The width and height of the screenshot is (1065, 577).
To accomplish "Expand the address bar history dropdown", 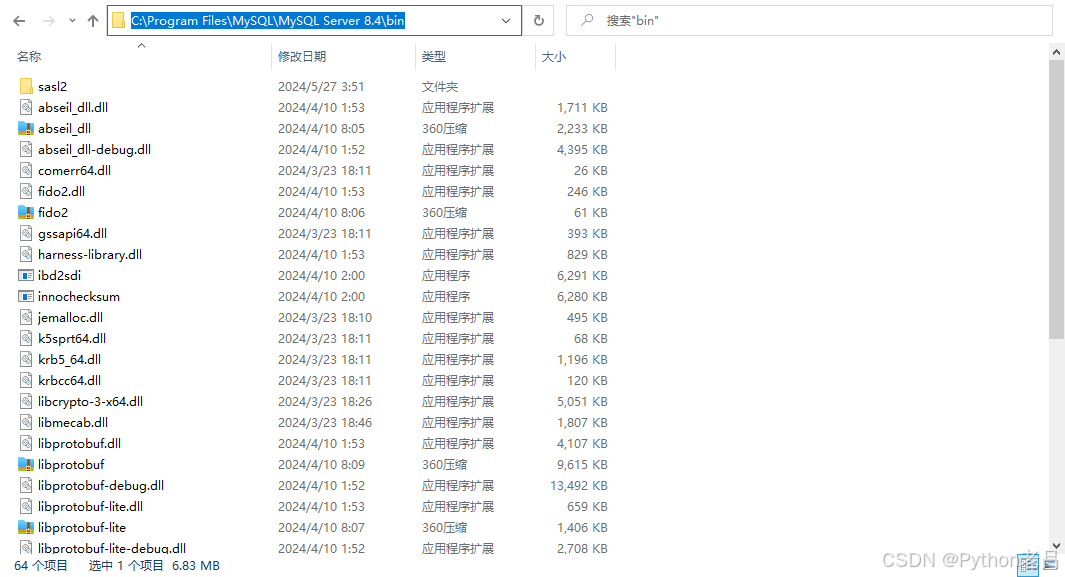I will pos(506,21).
